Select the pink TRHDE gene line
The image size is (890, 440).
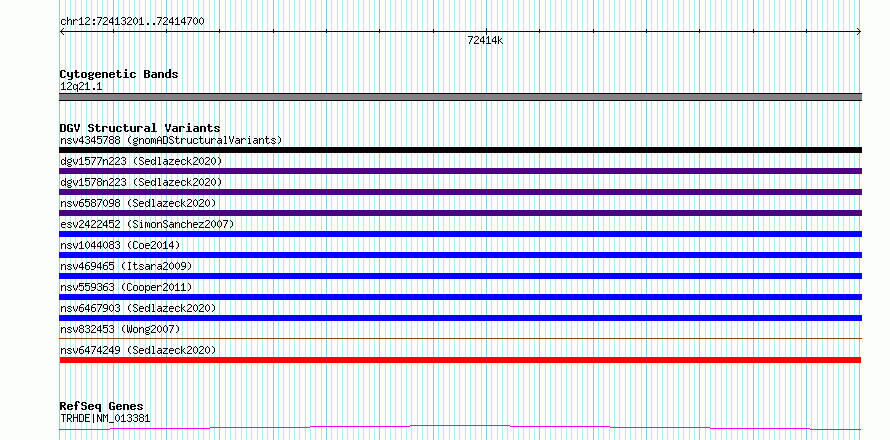[x=460, y=427]
